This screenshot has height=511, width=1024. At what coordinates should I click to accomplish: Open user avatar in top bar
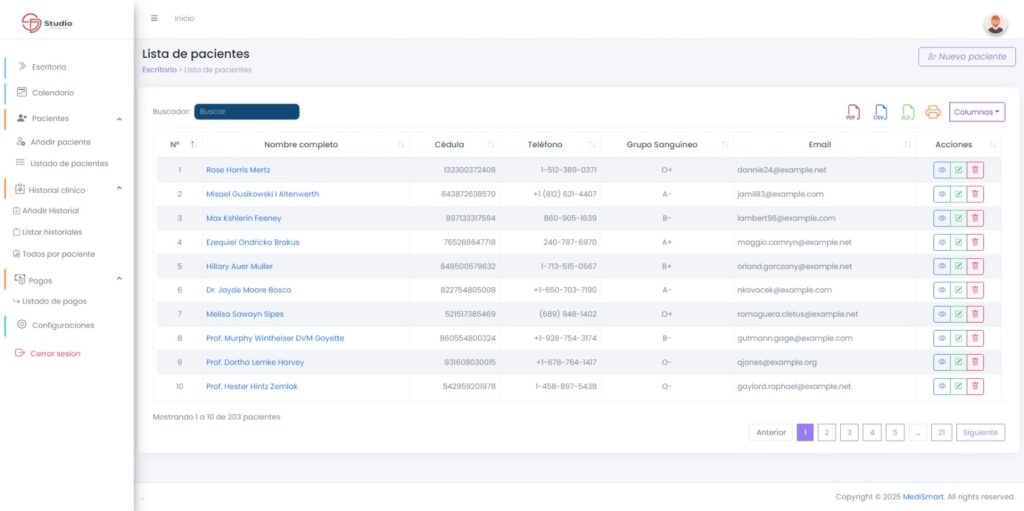click(x=995, y=24)
